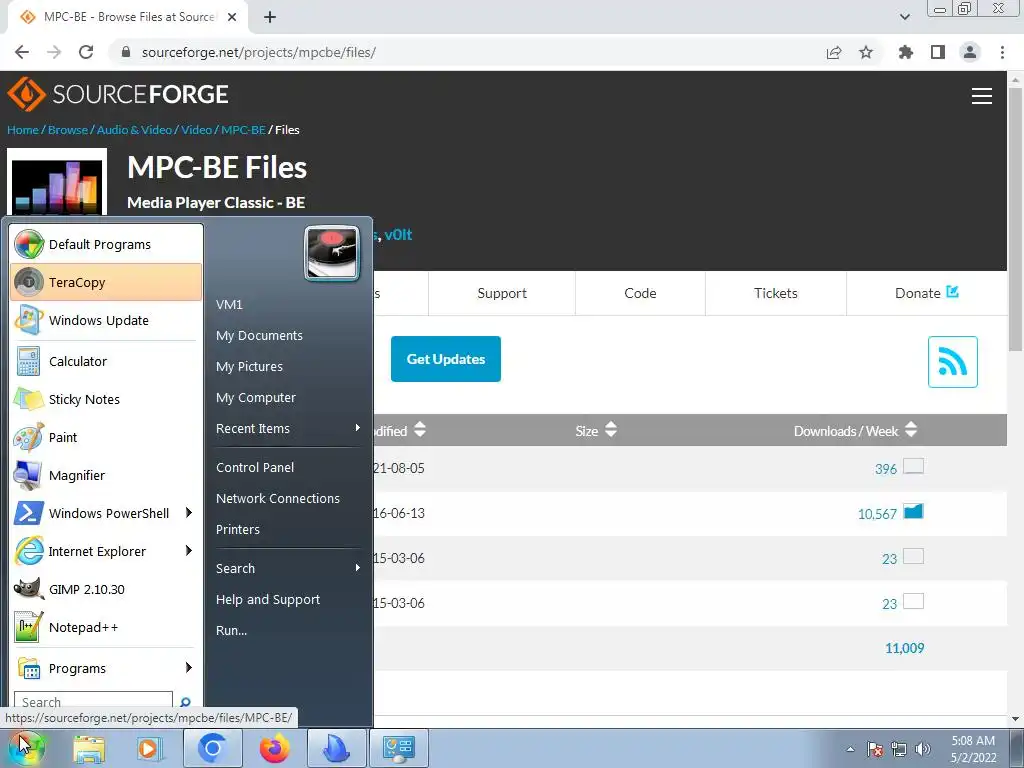
Task: Open the Programs folder in the Start menu
Action: [106, 668]
